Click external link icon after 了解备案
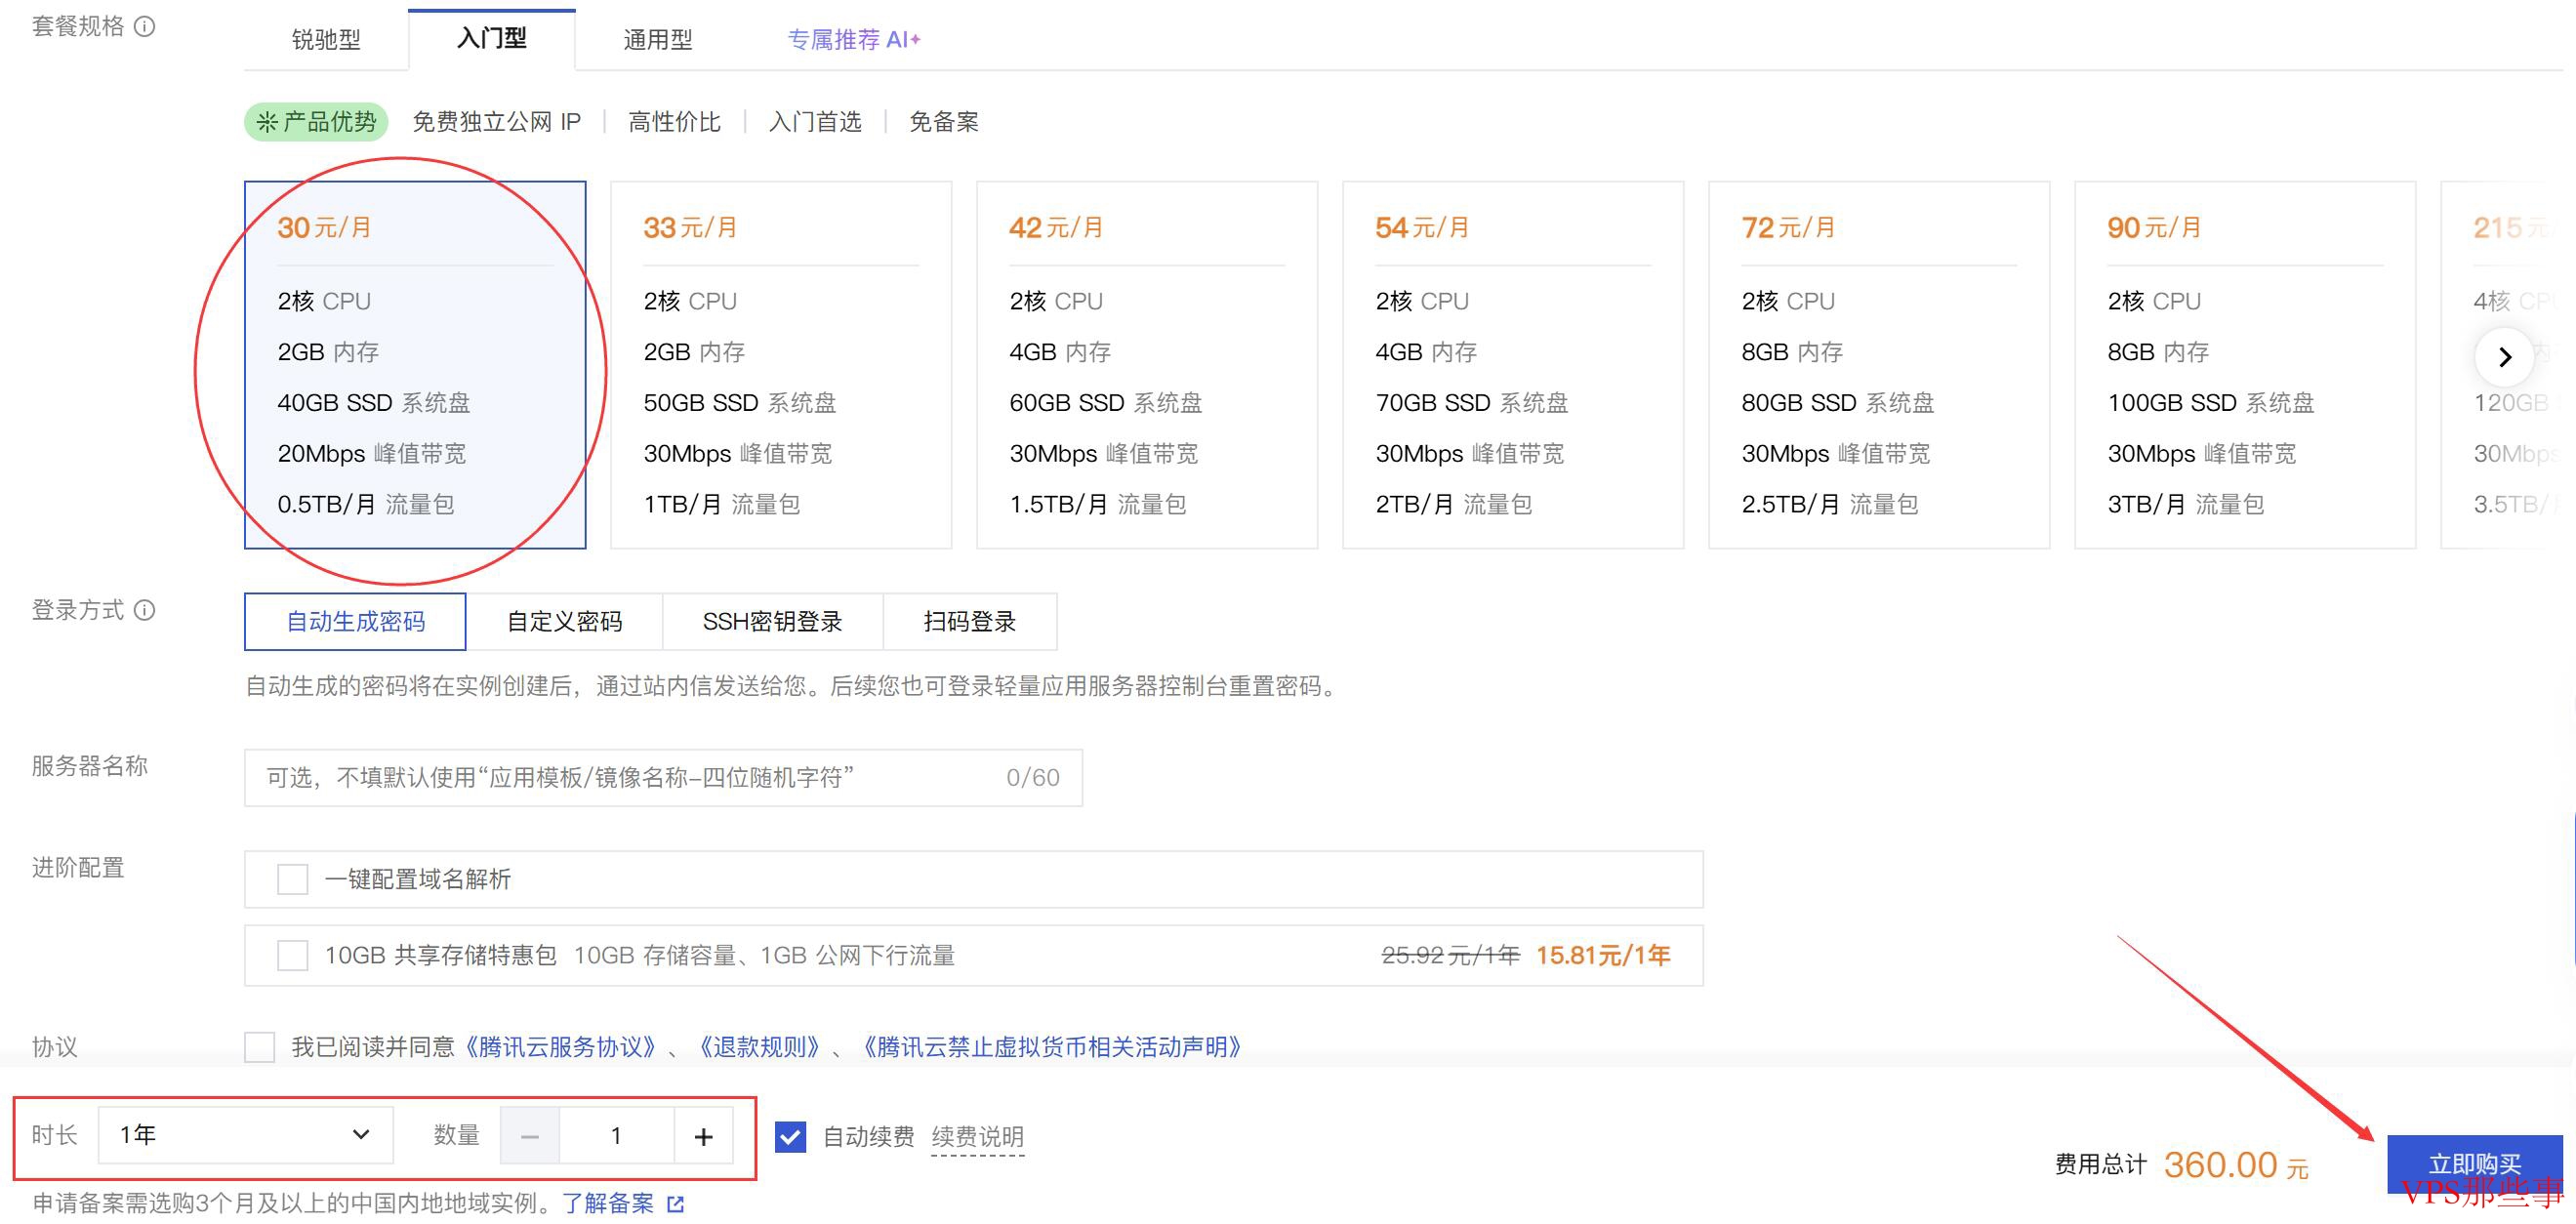2576x1224 pixels. tap(676, 1204)
